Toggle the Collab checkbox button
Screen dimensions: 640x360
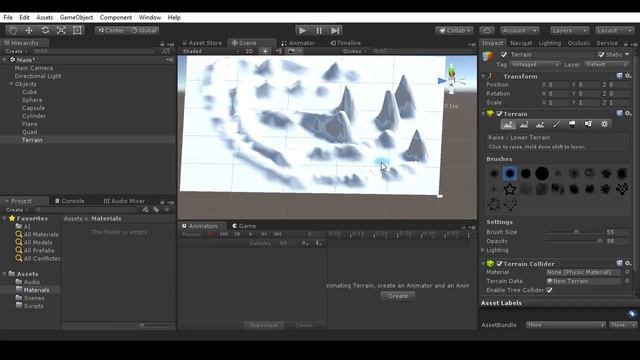(x=454, y=31)
